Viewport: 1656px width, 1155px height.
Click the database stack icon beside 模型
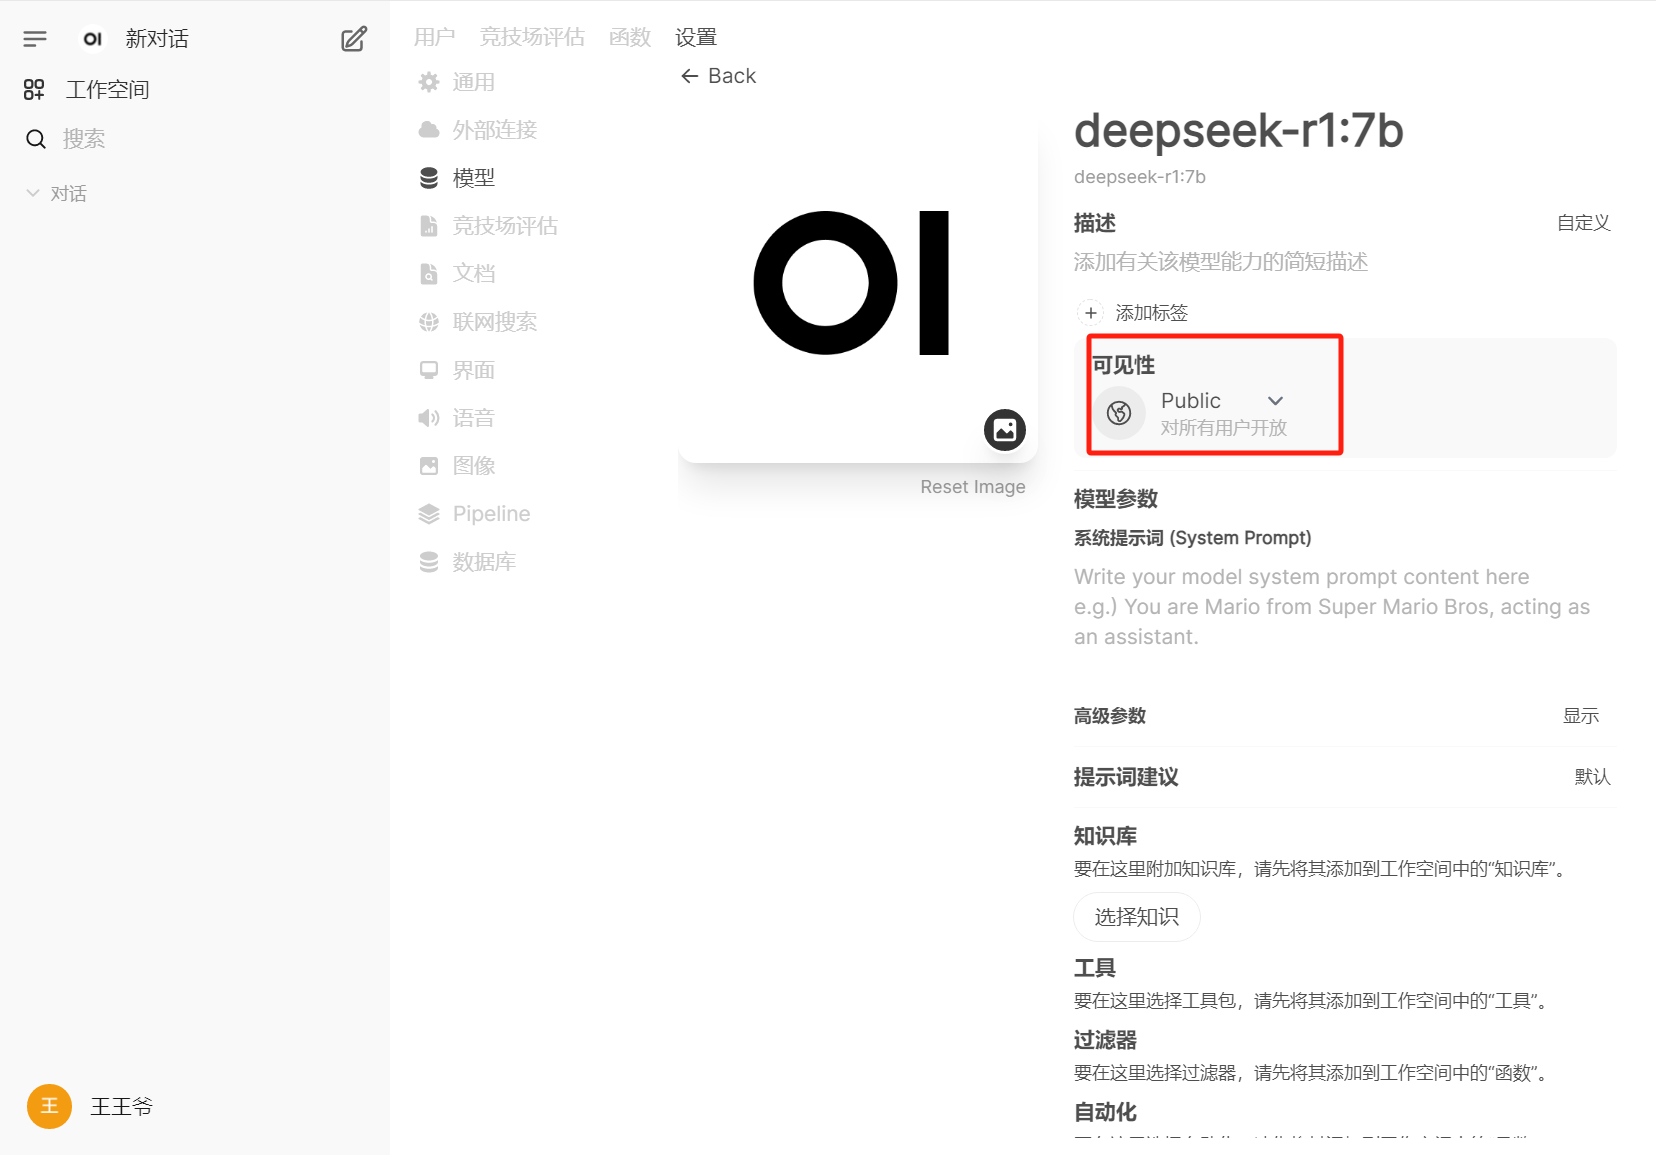click(429, 178)
